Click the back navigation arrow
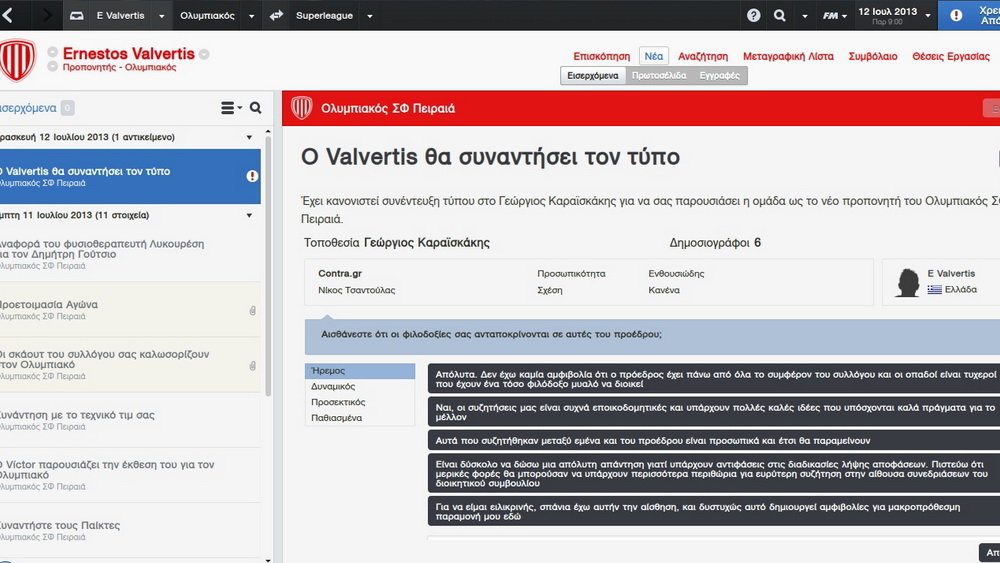1000x563 pixels. coord(9,15)
